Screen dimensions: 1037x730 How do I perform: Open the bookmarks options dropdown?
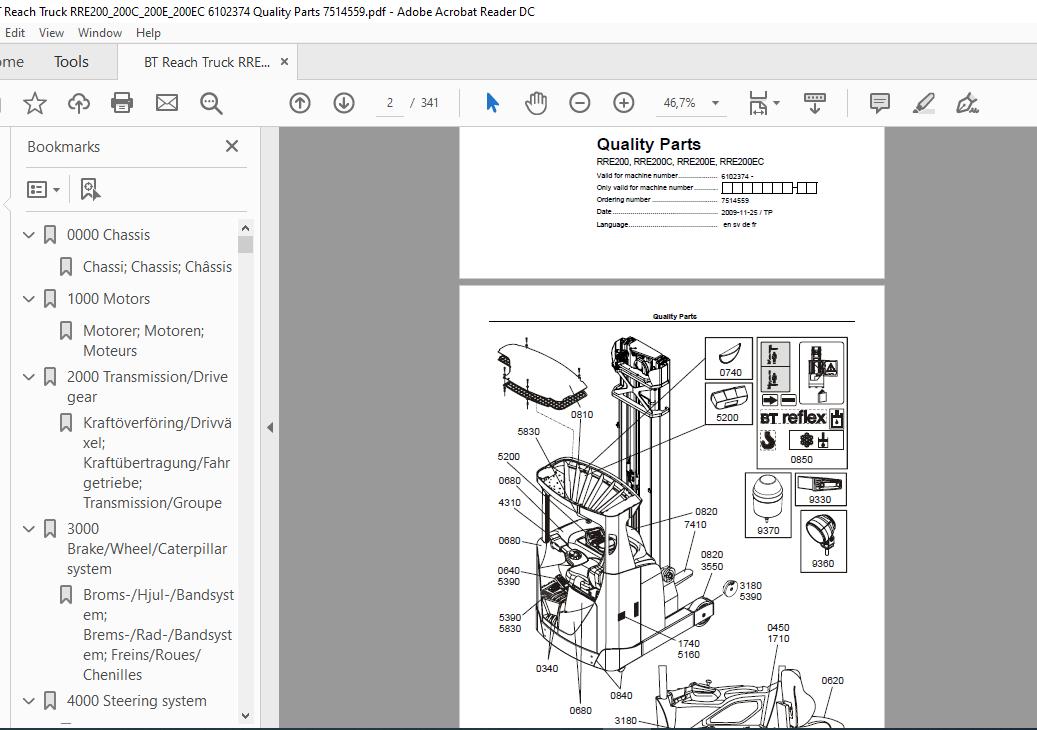(x=44, y=190)
